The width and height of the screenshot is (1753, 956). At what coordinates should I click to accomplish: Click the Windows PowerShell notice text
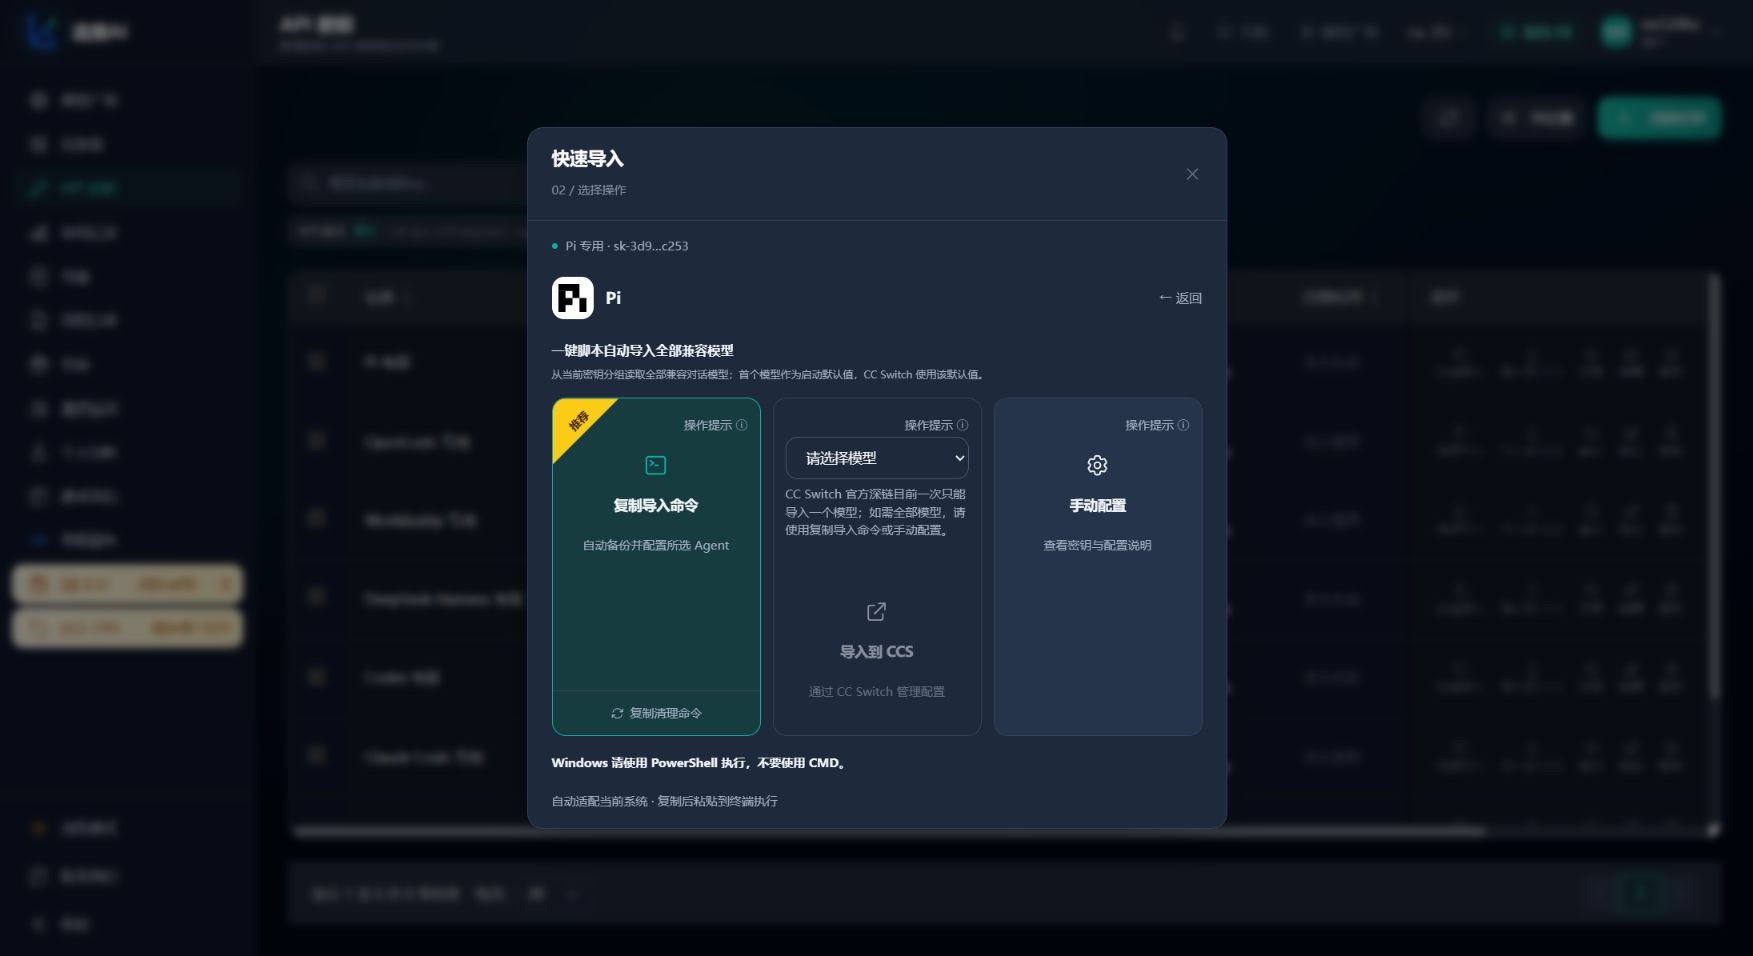(700, 763)
